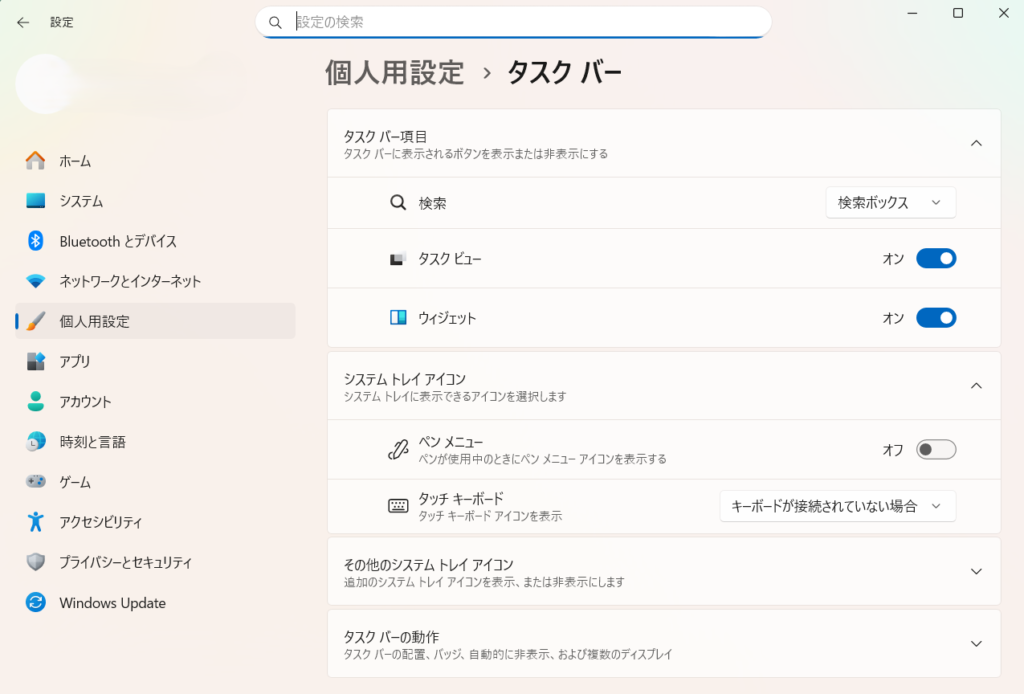Screen dimensions: 1024x694
Task: Click the 設定の検索 search field
Action: pyautogui.click(x=520, y=22)
